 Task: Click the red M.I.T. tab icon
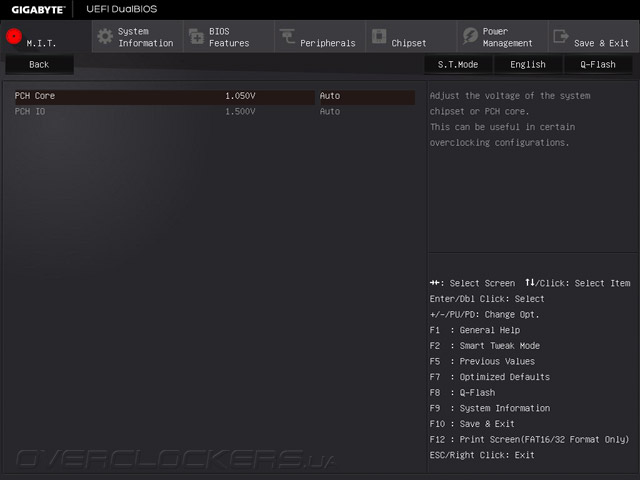[14, 36]
